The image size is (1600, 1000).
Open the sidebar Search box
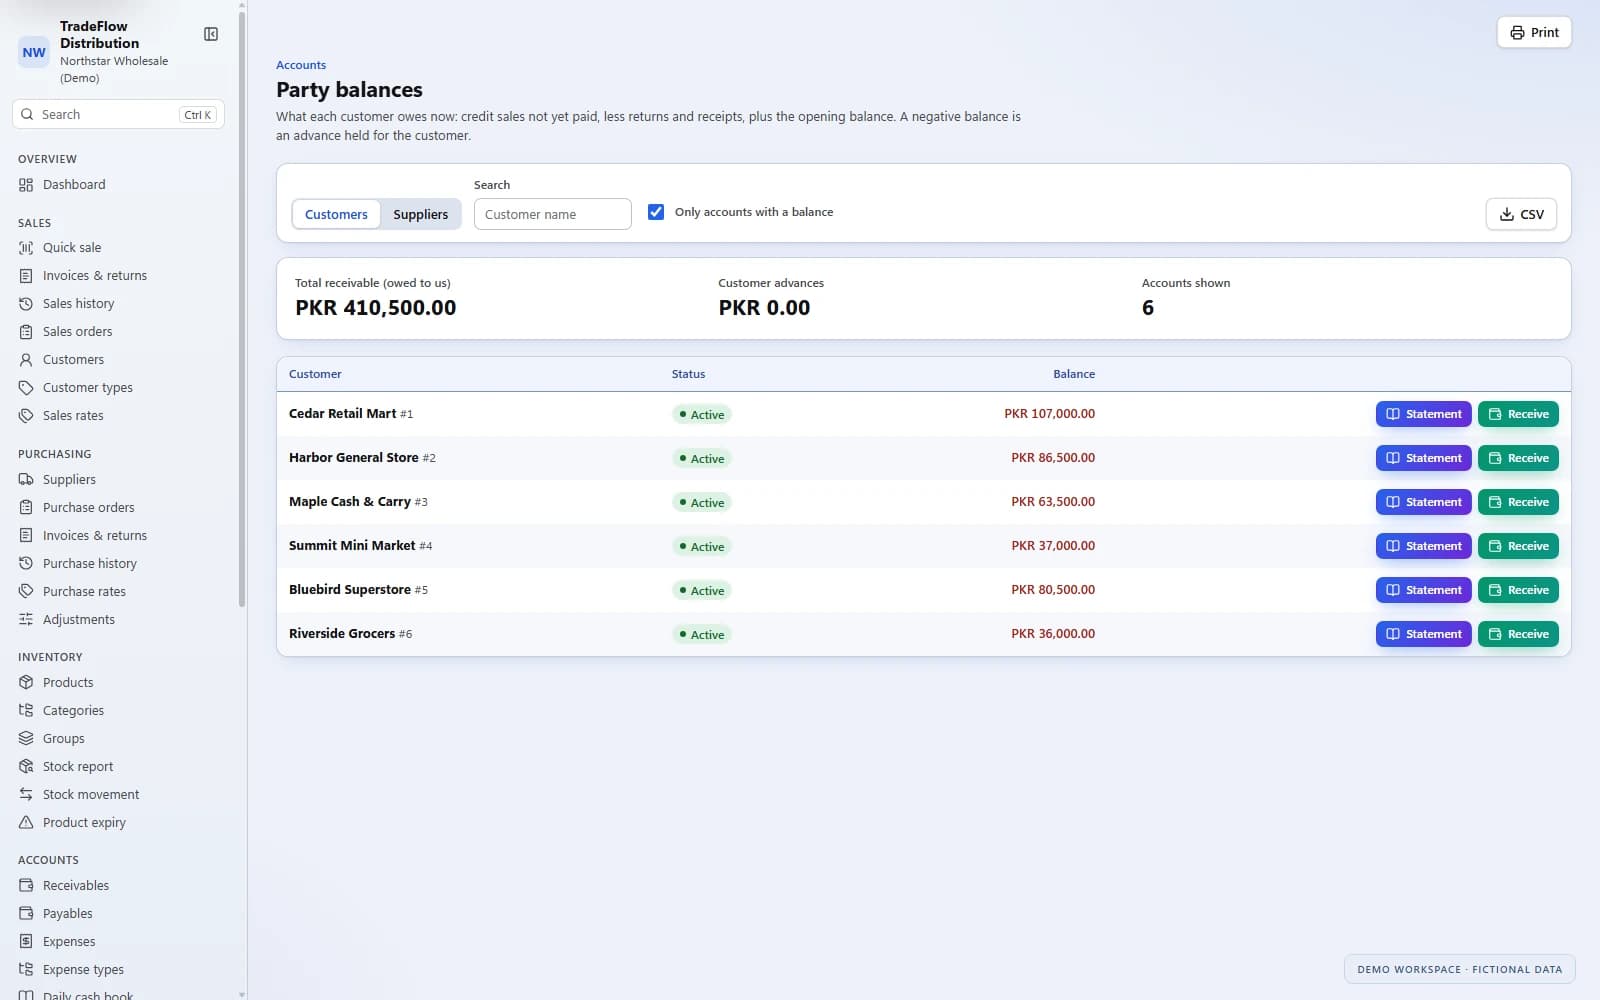(x=118, y=114)
